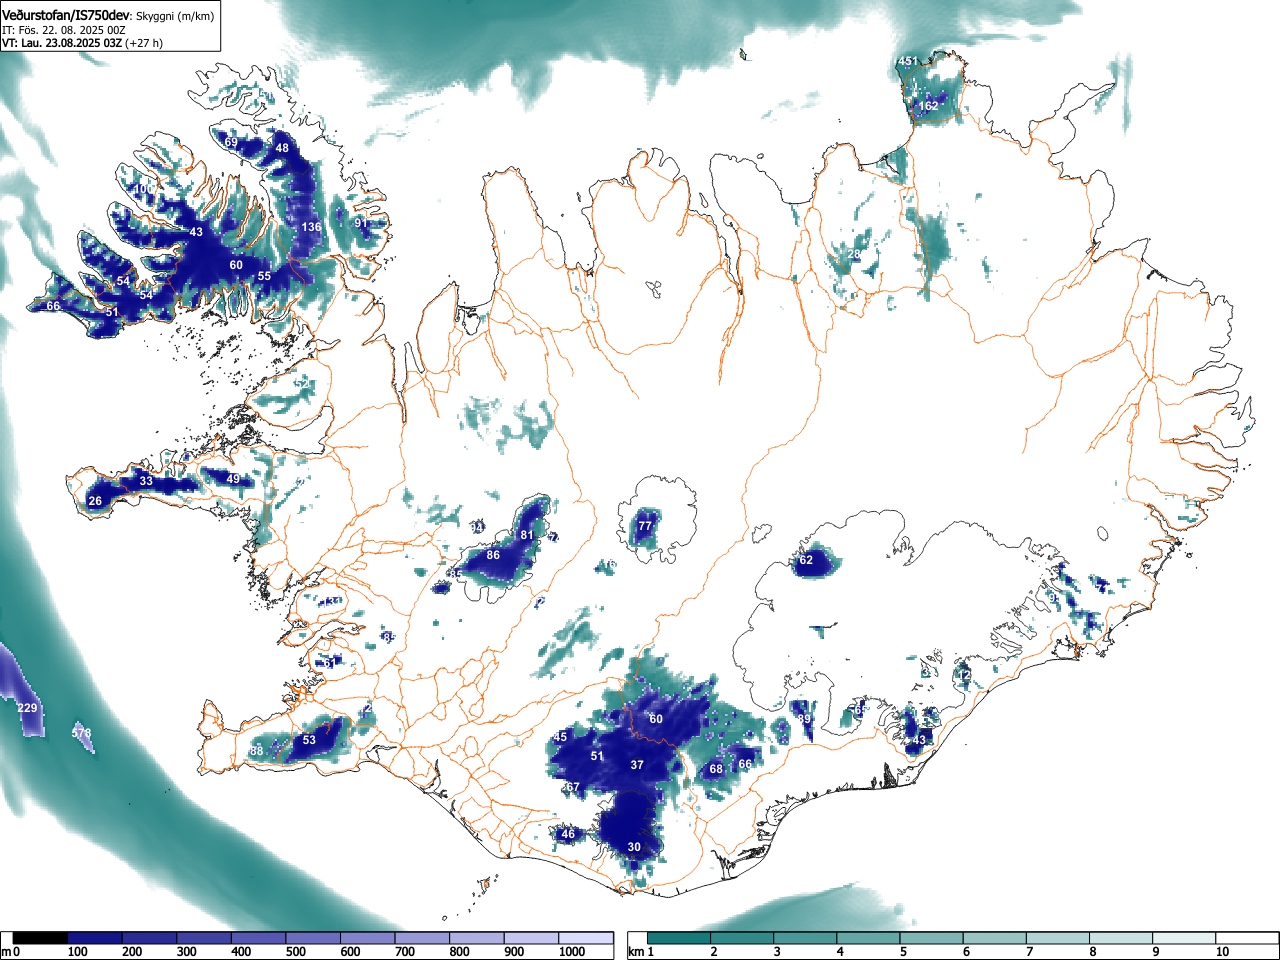
Task: Click the VT: Lau. 23.08.2025 03Z line
Action: point(61,43)
